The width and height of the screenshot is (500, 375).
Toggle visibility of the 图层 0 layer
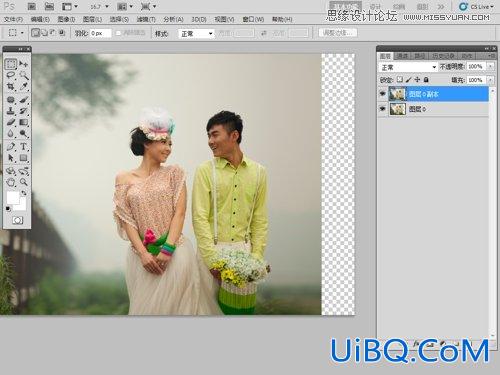pyautogui.click(x=383, y=109)
